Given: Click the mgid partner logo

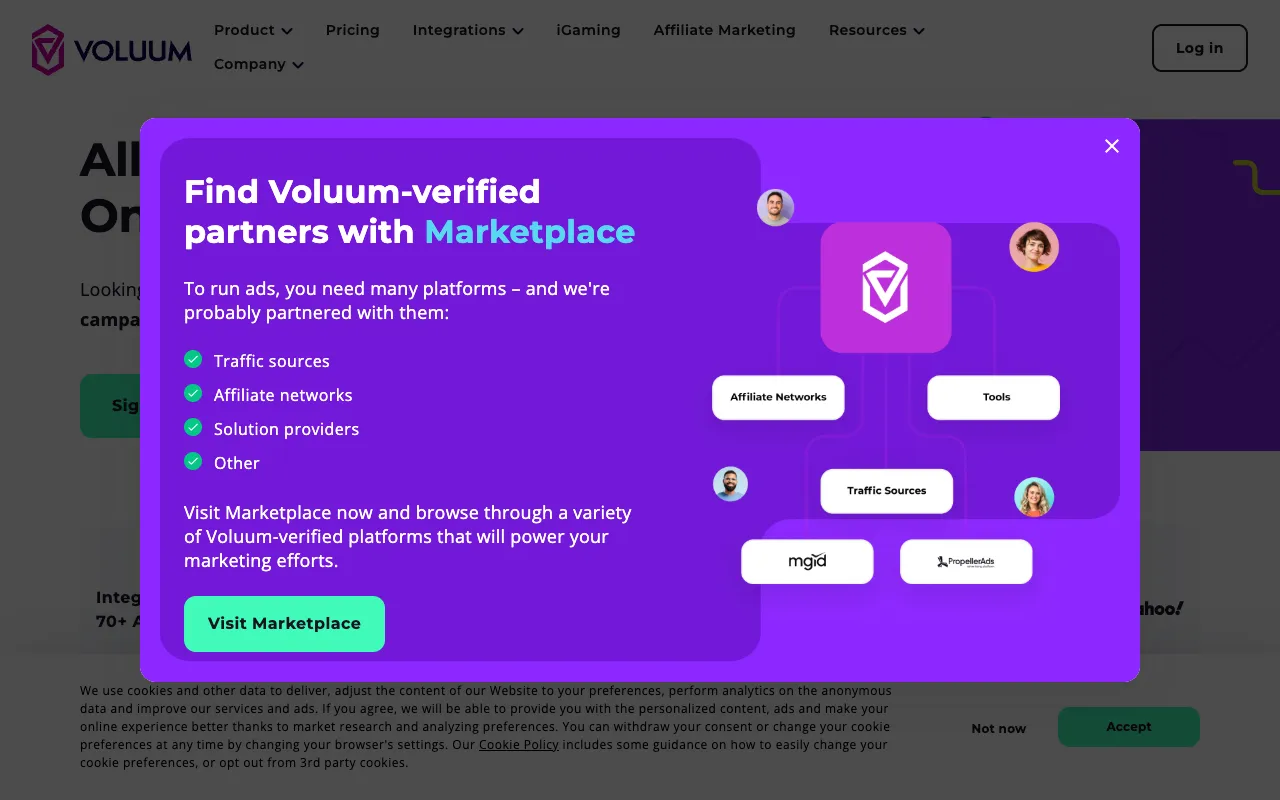Looking at the screenshot, I should [806, 561].
